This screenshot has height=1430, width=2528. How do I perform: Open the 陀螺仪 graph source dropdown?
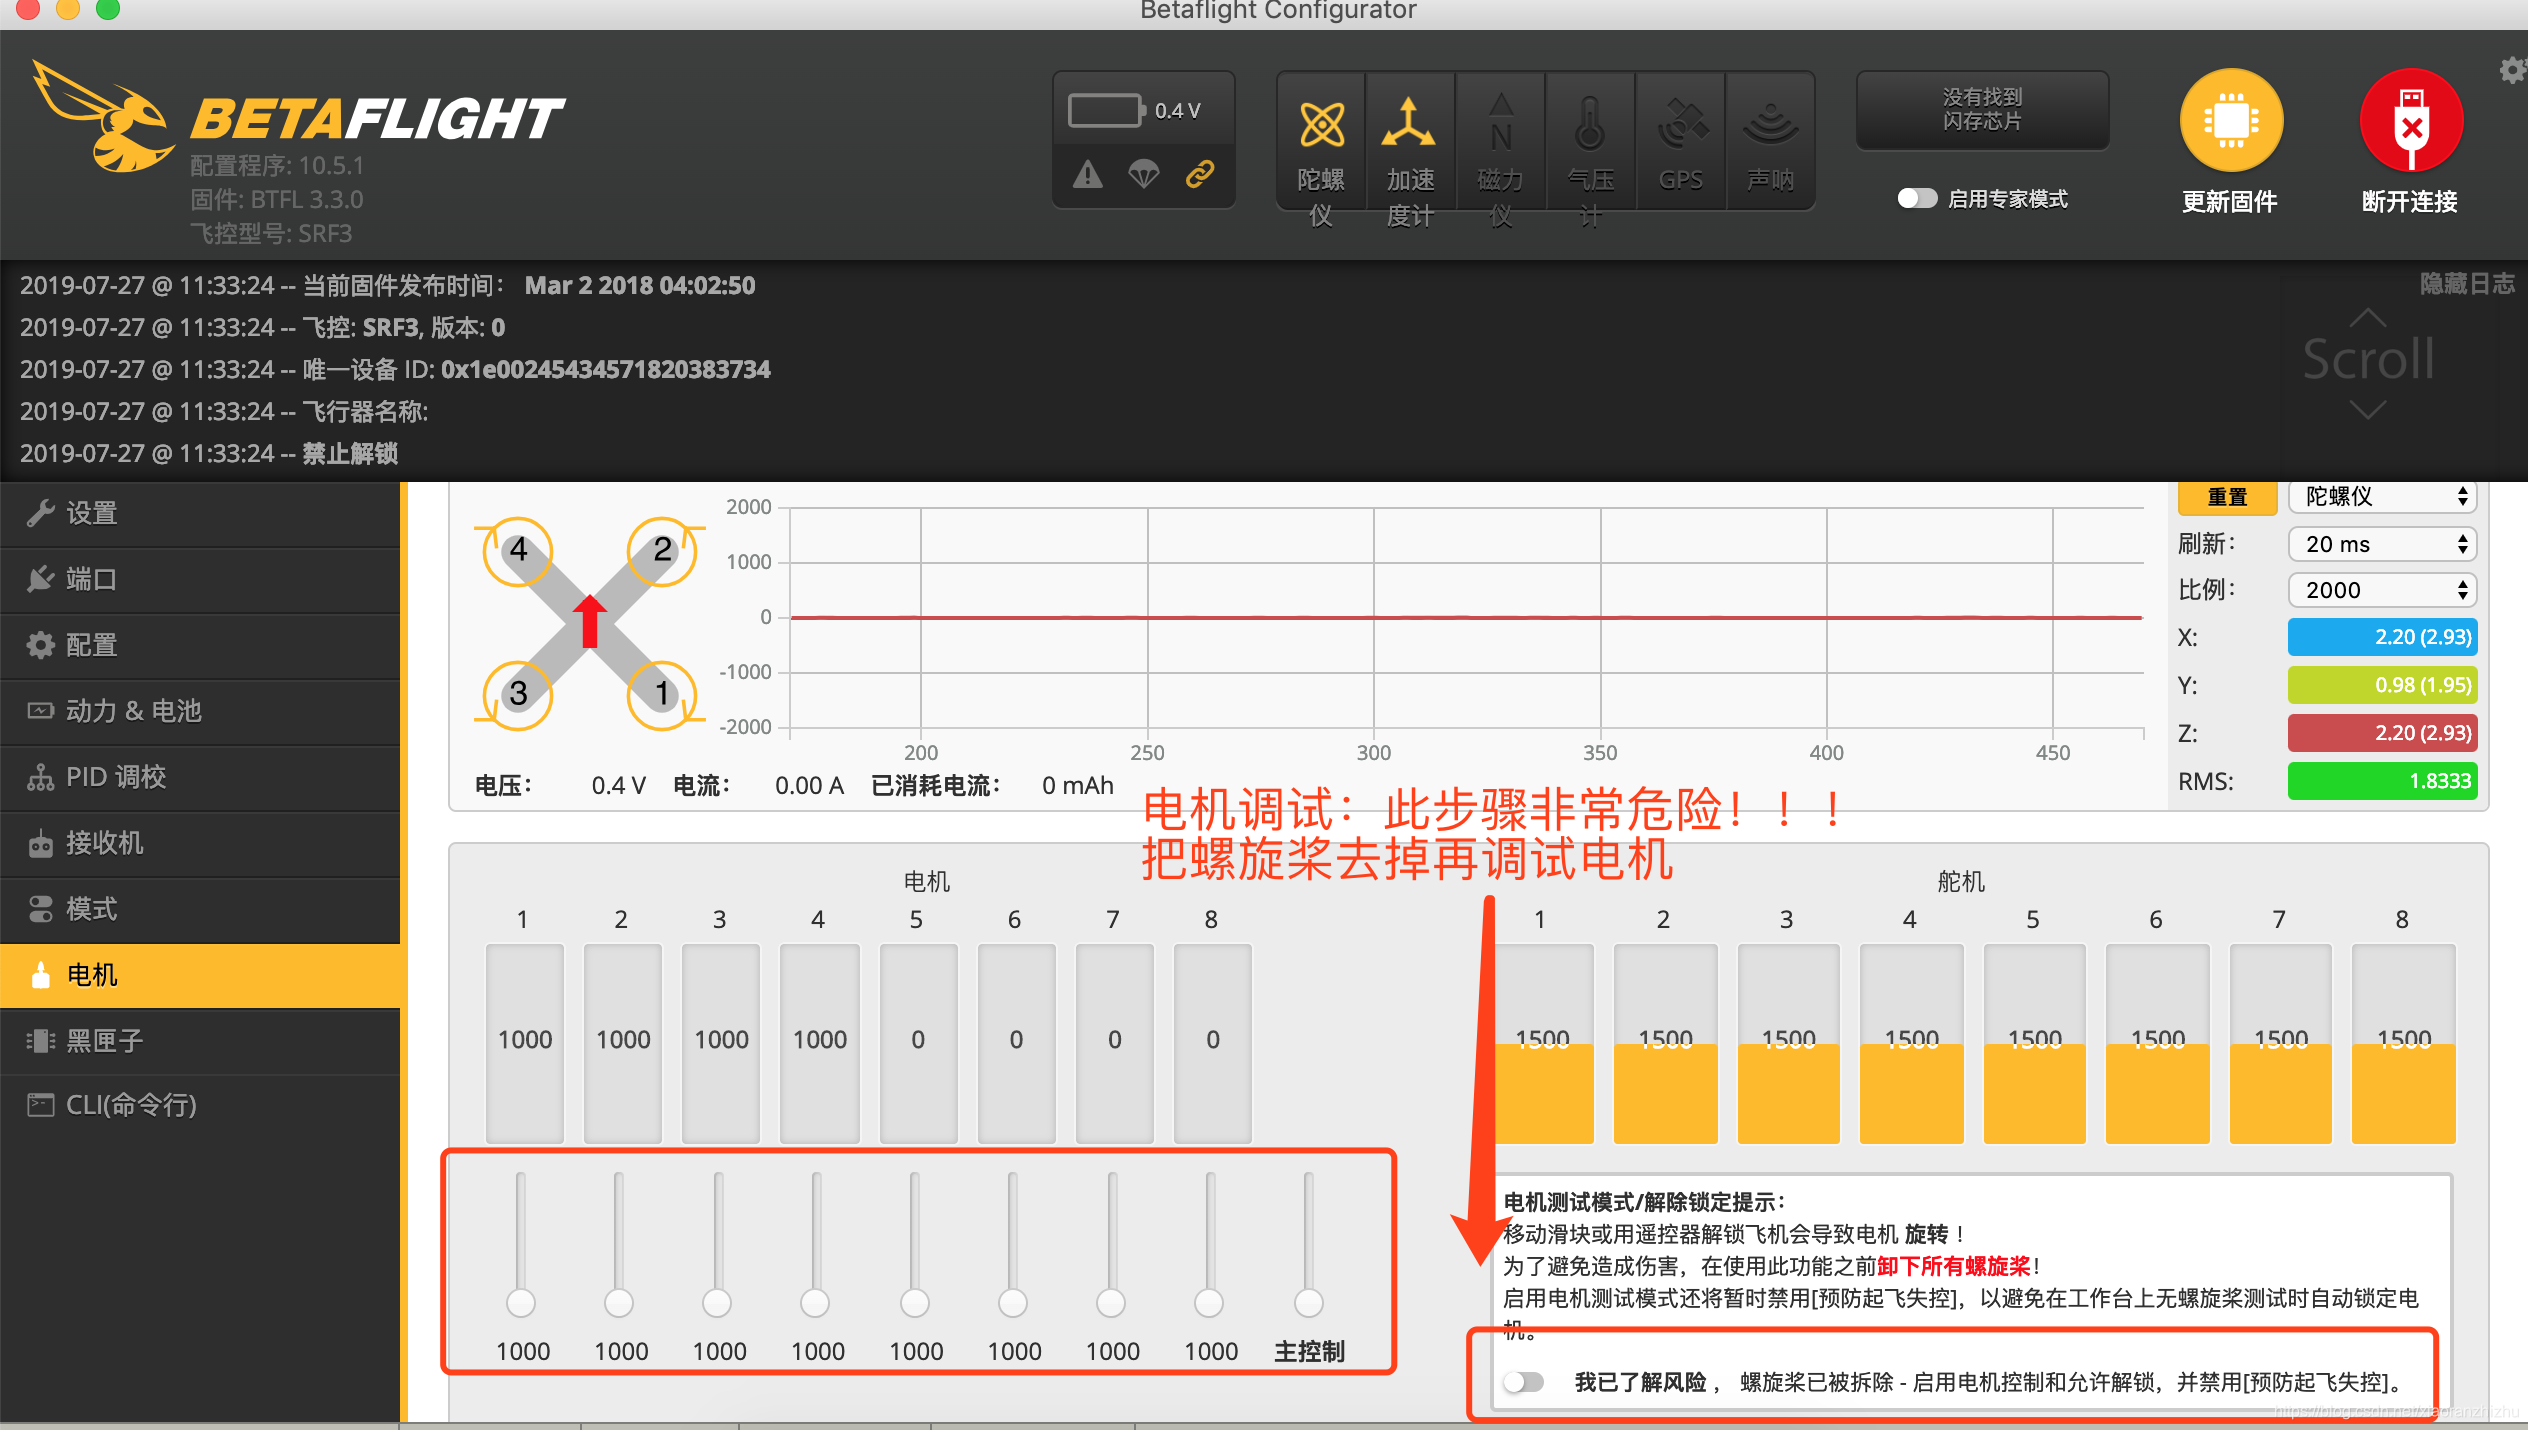click(2382, 497)
